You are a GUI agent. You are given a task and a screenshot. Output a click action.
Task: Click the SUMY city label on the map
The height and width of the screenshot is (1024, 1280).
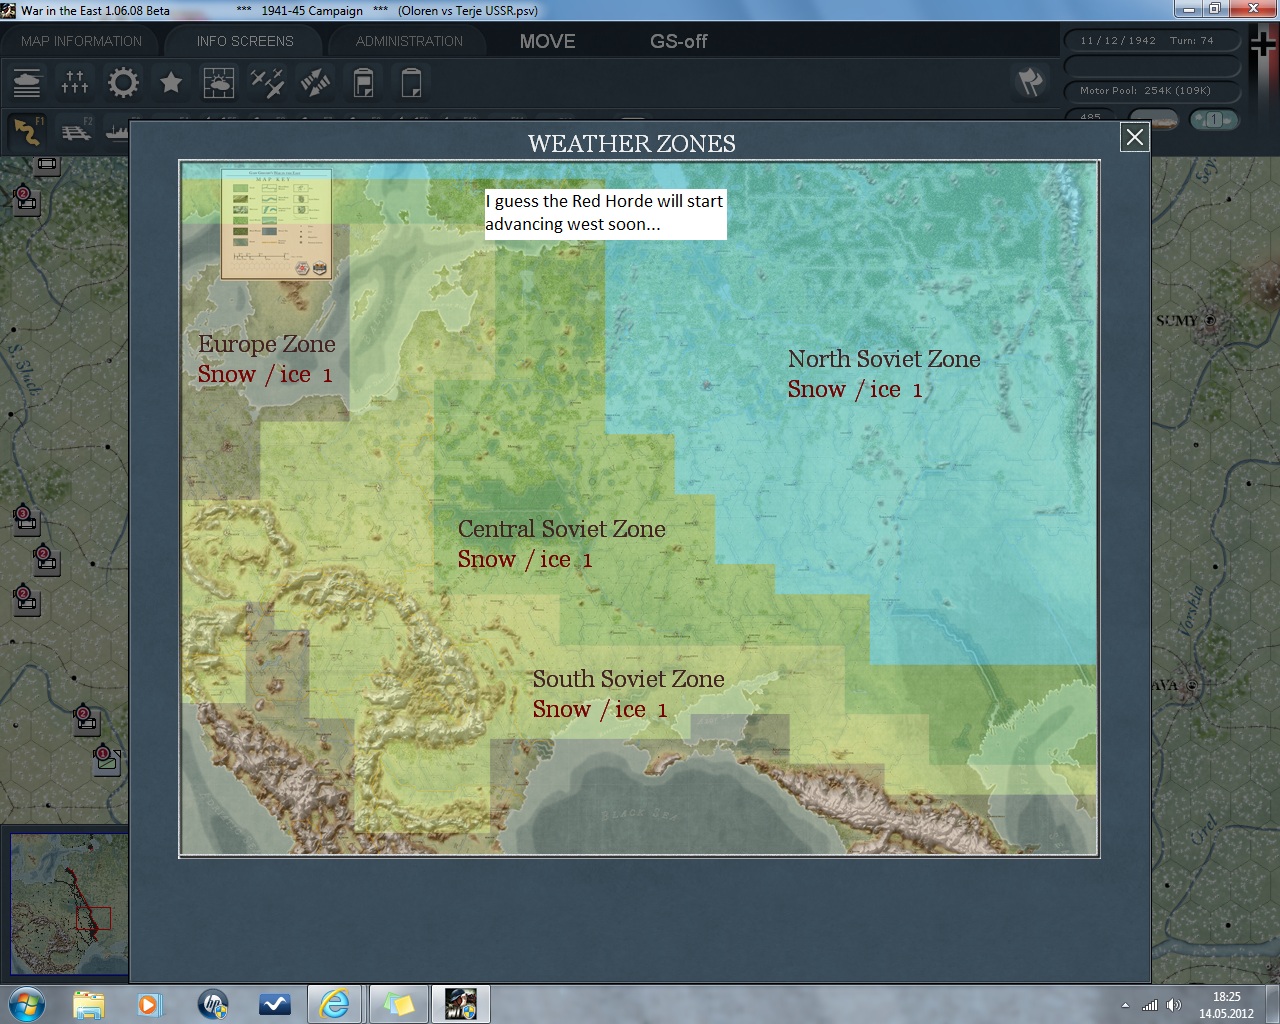point(1176,321)
